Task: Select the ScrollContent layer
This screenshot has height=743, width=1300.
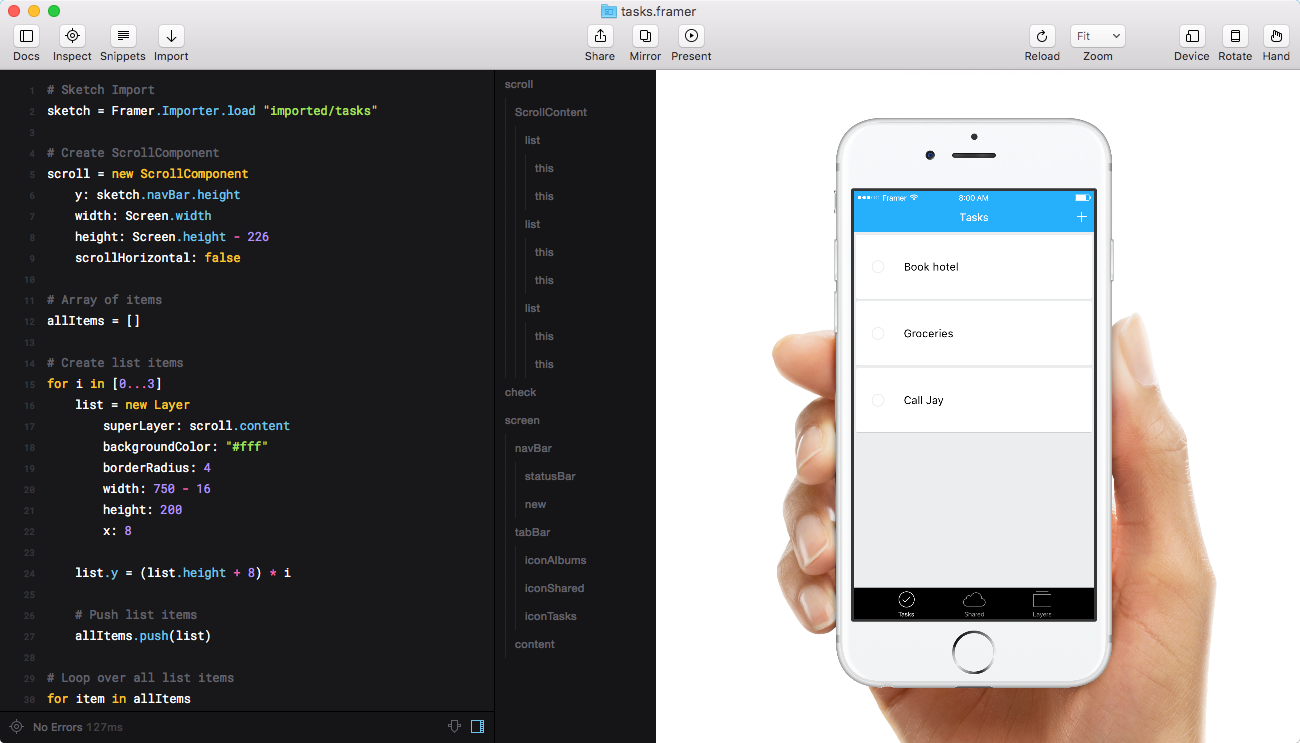Action: (551, 112)
